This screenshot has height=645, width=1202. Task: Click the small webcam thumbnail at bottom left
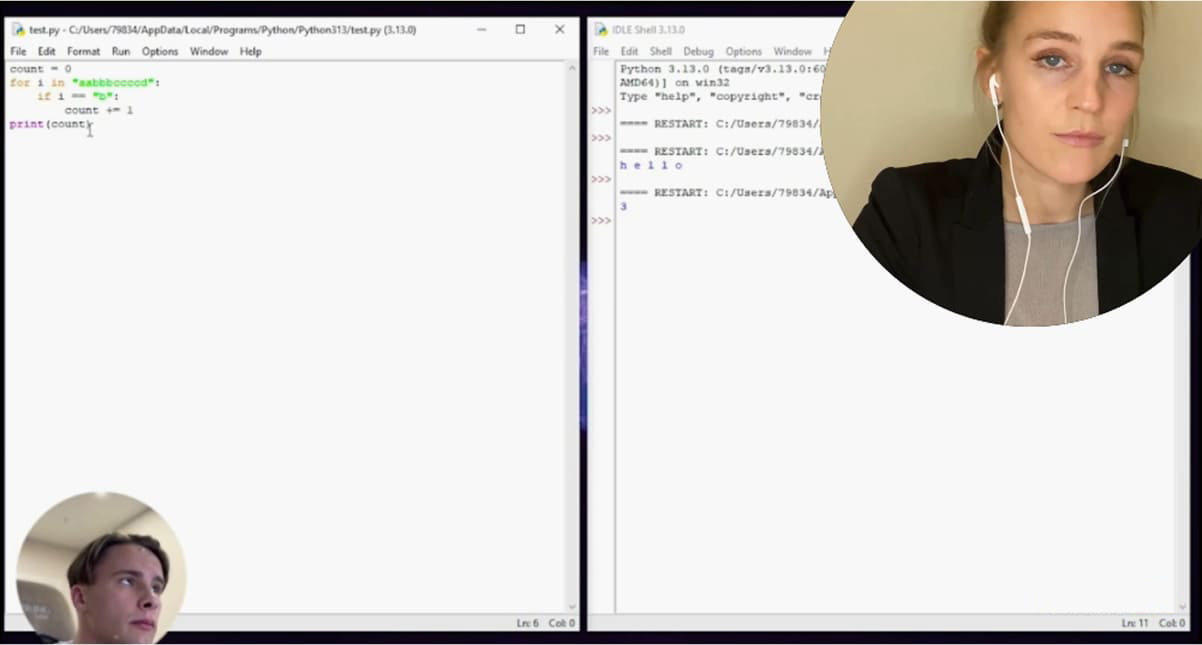click(100, 567)
